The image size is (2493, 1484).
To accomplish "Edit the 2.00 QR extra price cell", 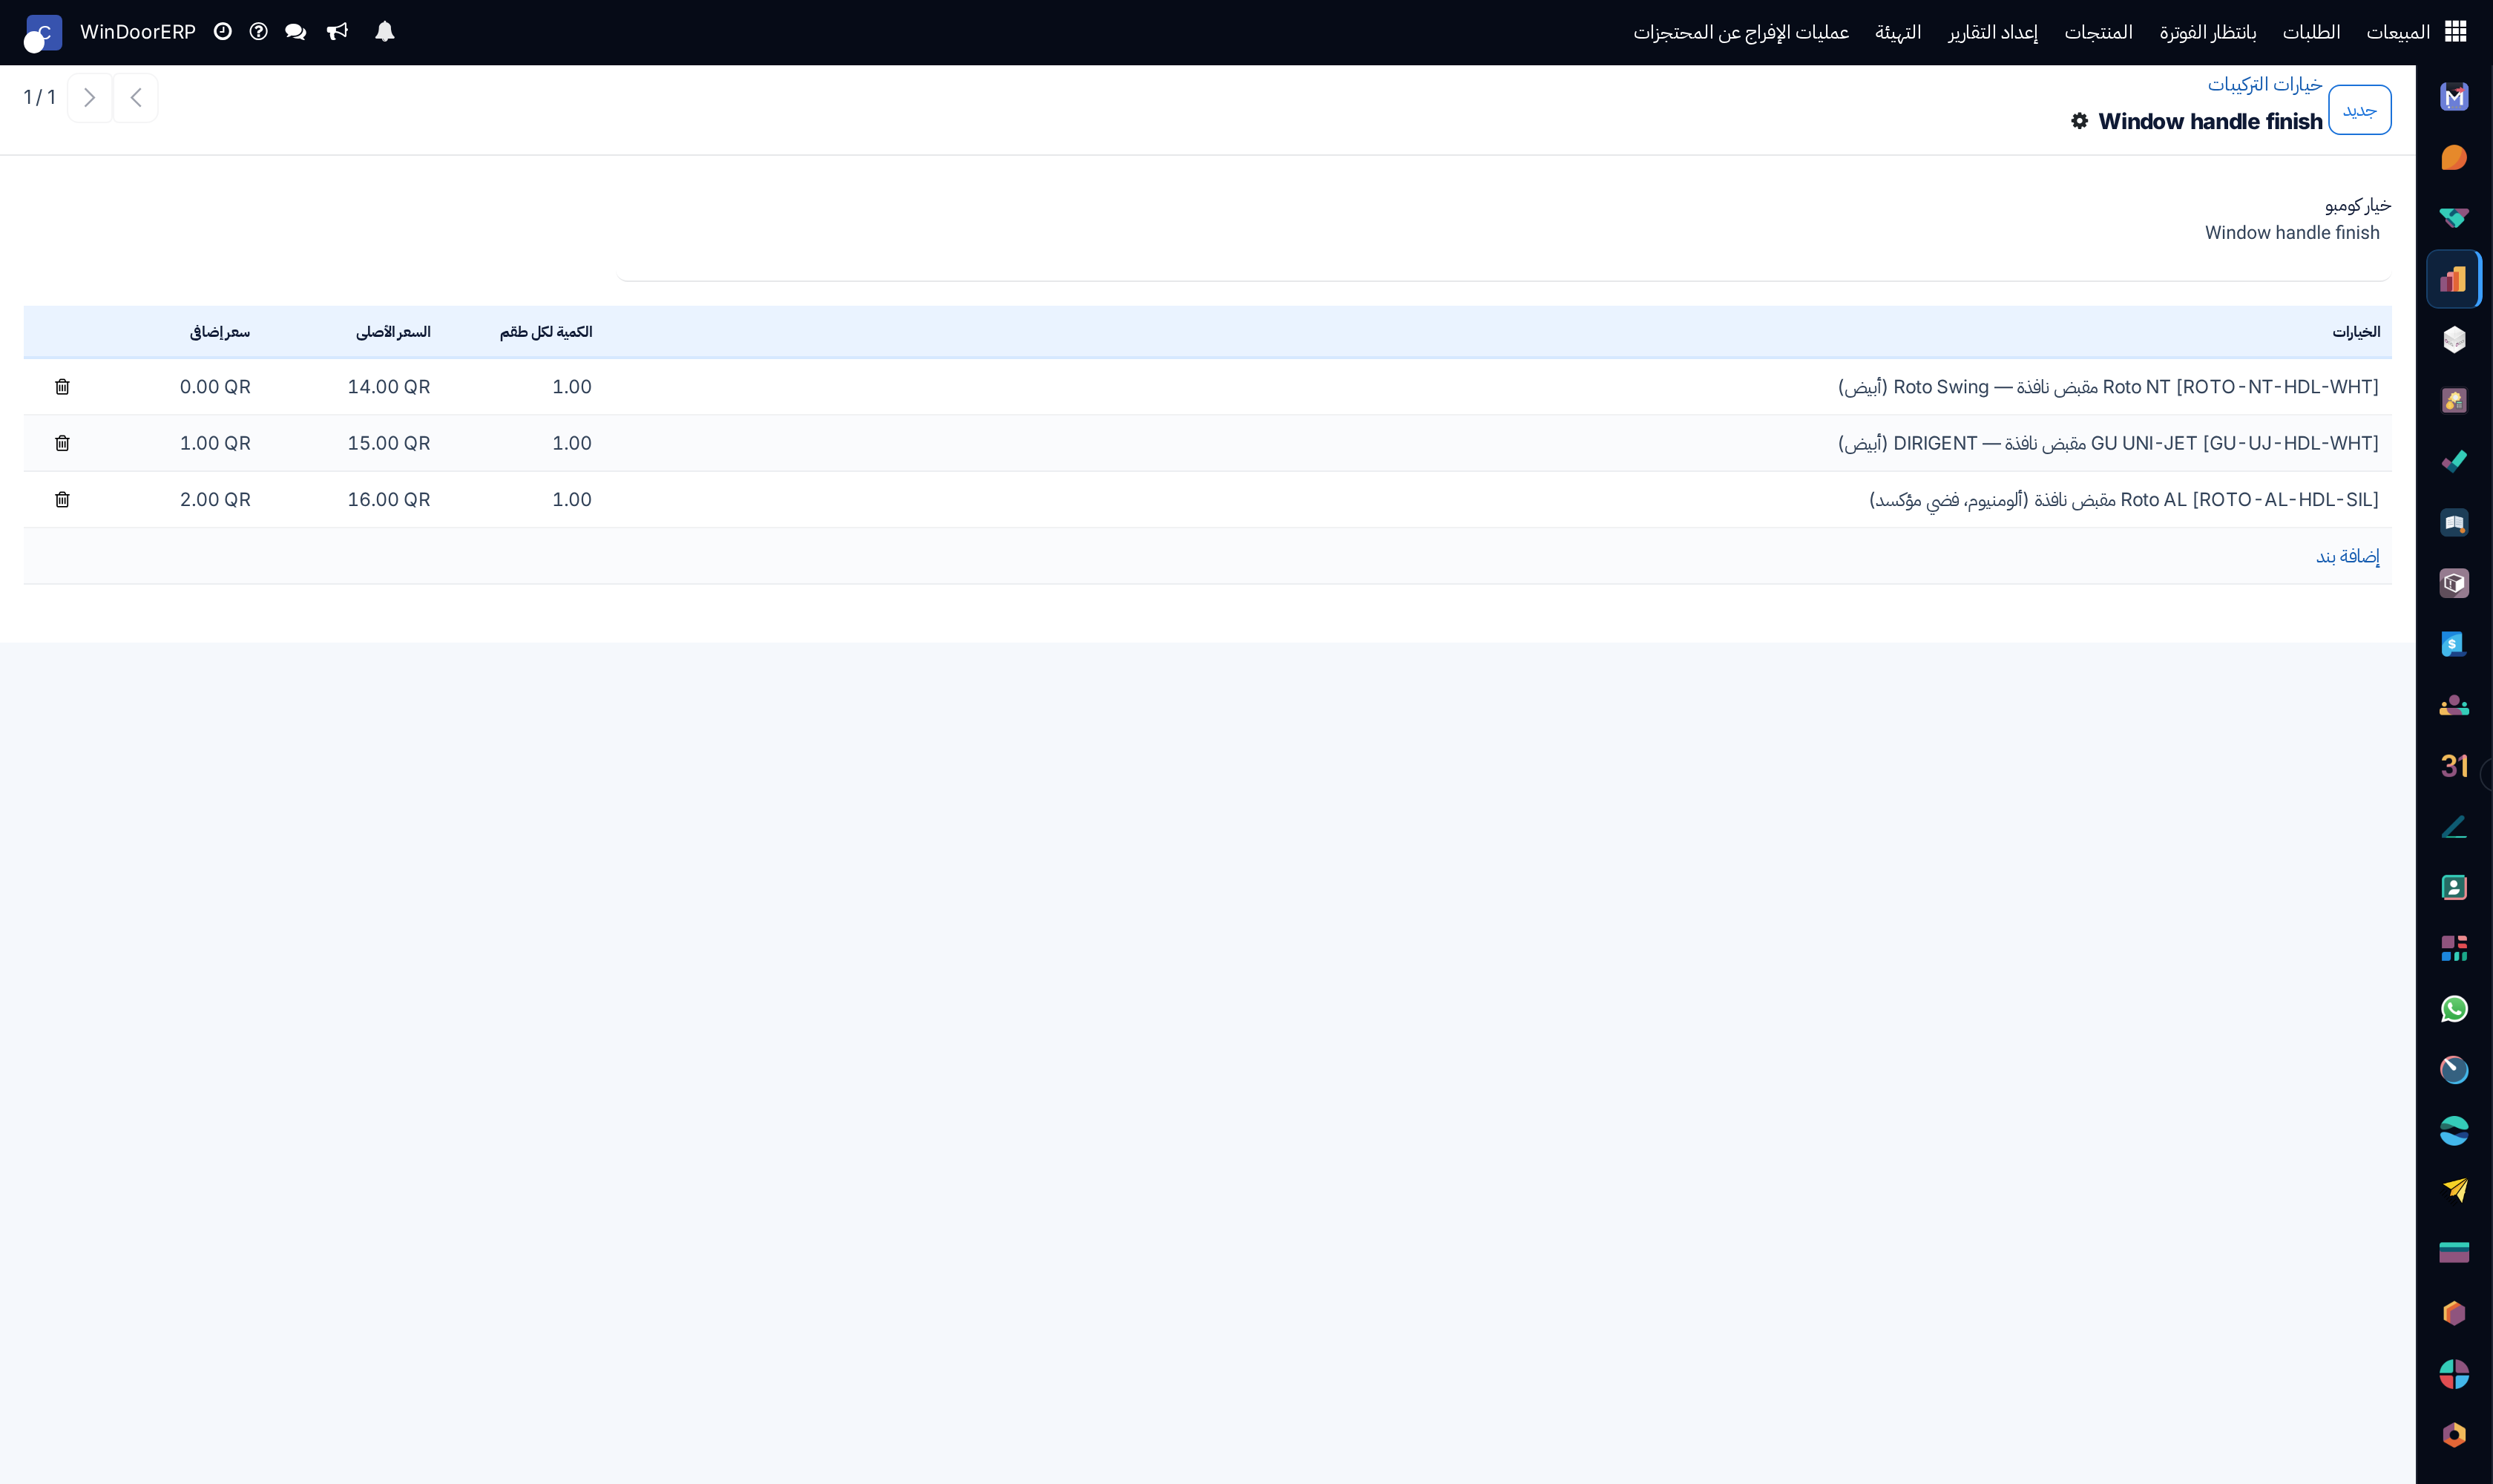I will pyautogui.click(x=215, y=499).
